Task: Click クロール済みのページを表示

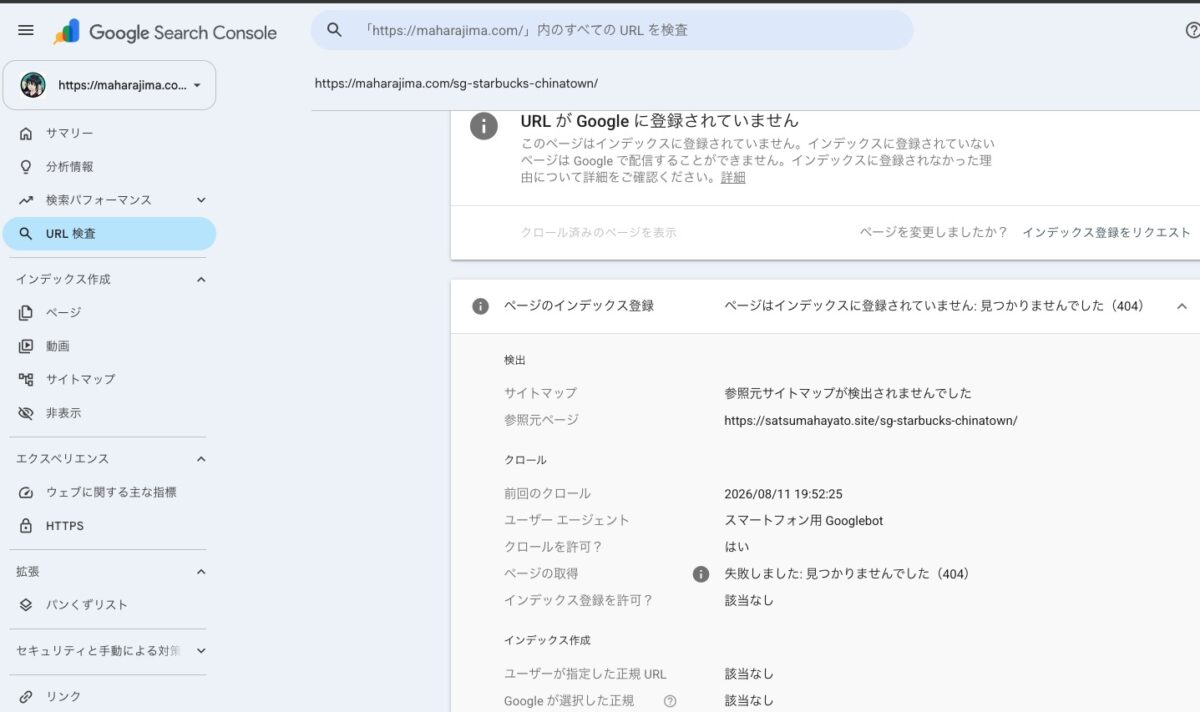Action: pos(598,232)
